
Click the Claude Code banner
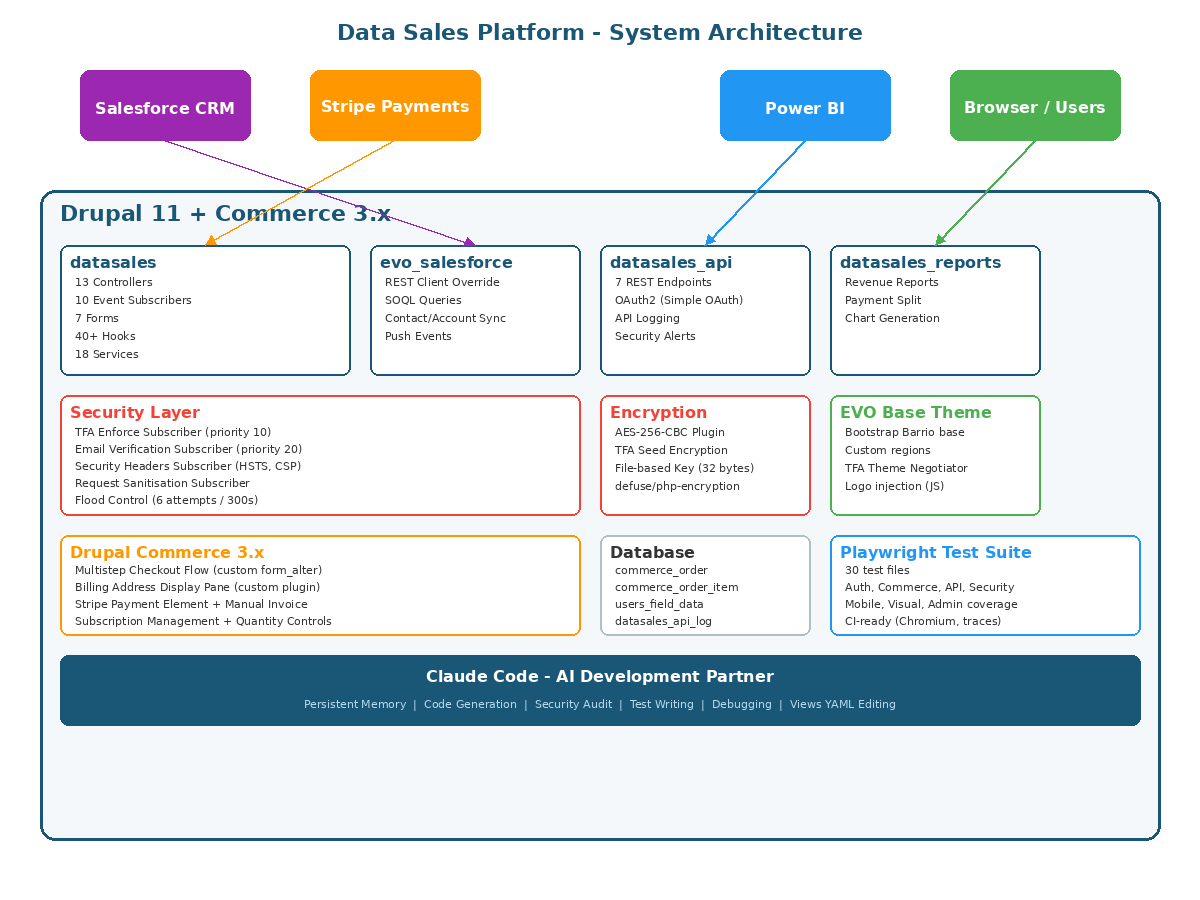[x=600, y=690]
